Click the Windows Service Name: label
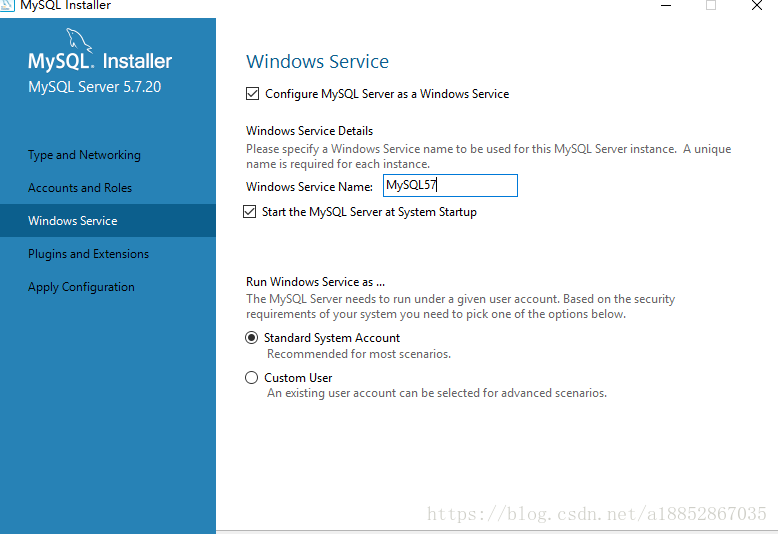 309,187
